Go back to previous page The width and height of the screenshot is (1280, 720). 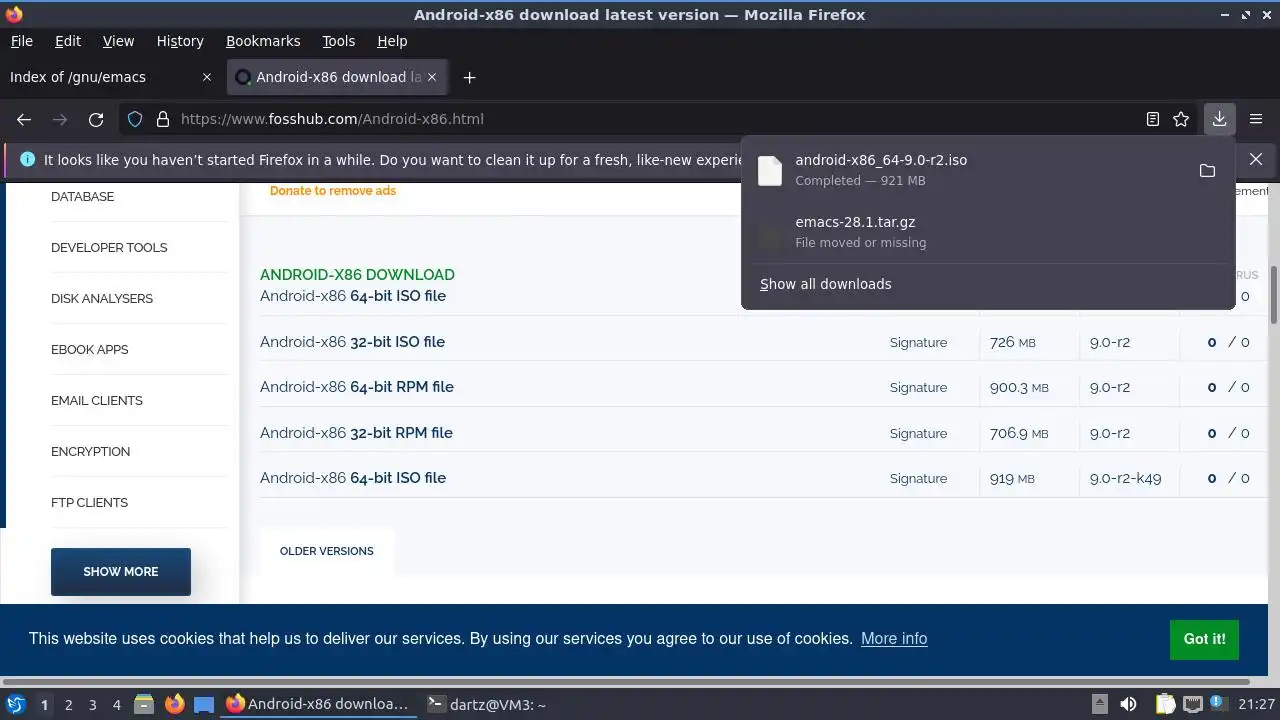click(24, 119)
